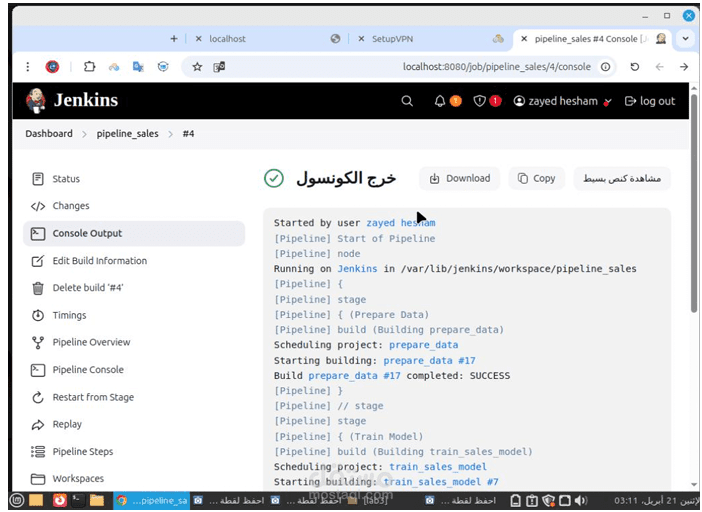Screen dimensions: 702x512
Task: Click the log out link
Action: [650, 101]
